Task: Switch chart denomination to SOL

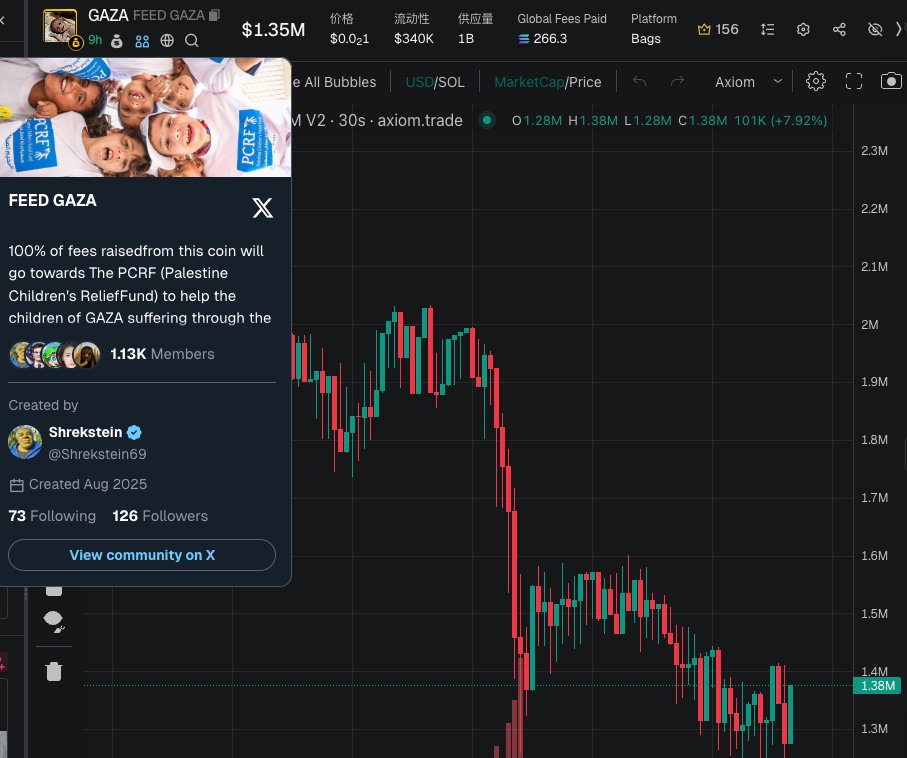Action: point(451,82)
